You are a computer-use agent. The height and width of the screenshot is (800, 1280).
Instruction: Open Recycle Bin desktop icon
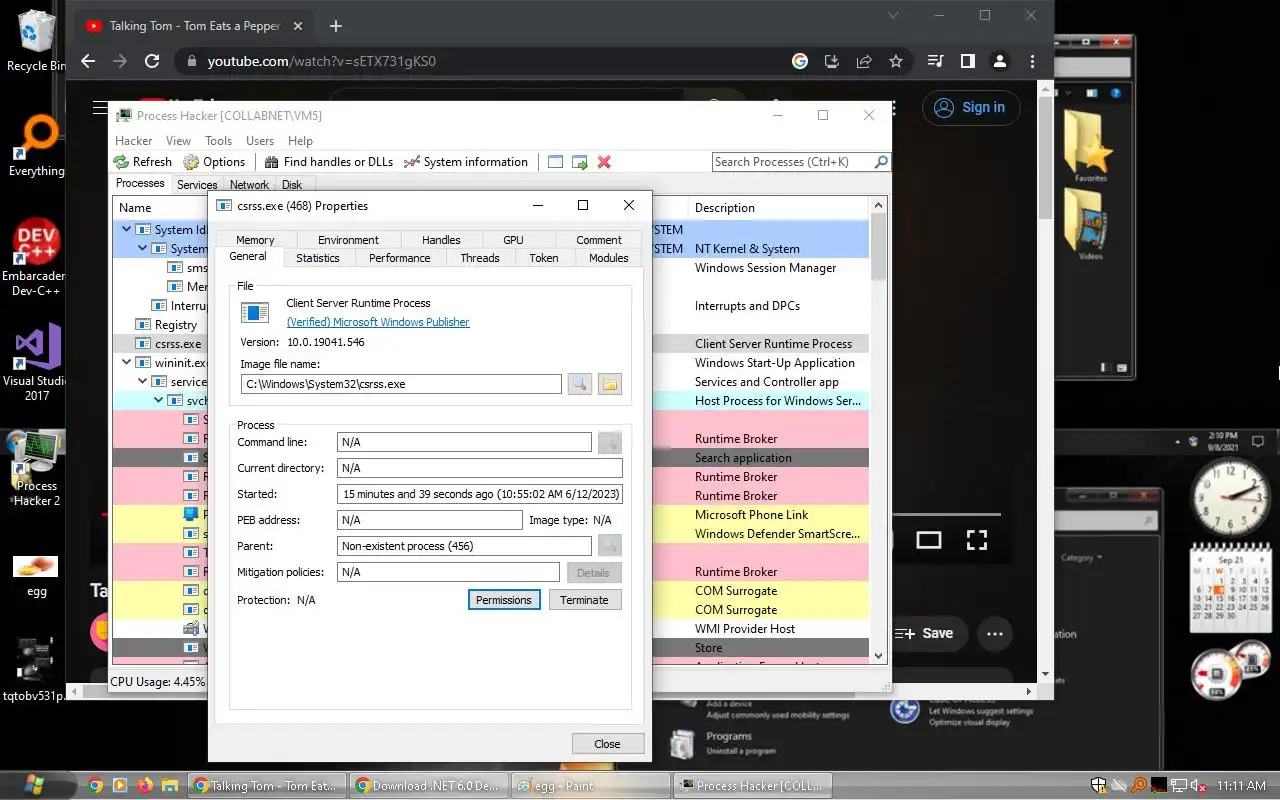36,40
